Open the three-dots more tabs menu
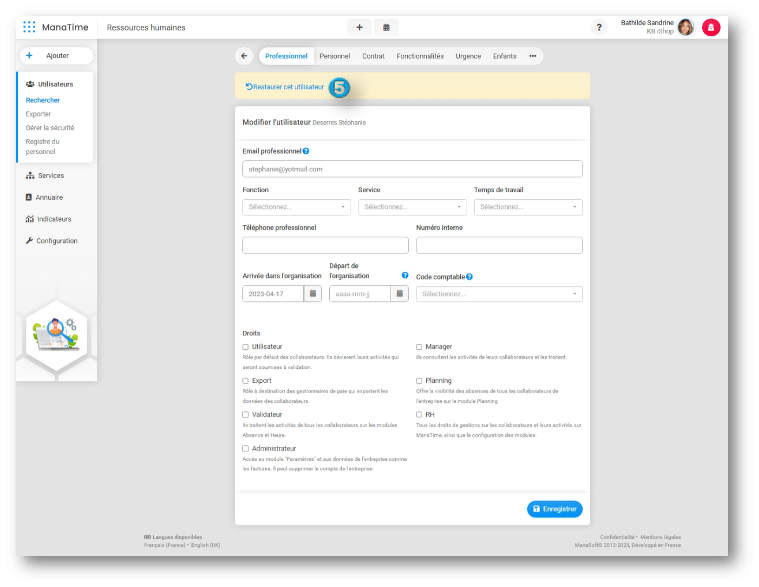Viewport: 759px width, 587px height. [x=532, y=56]
